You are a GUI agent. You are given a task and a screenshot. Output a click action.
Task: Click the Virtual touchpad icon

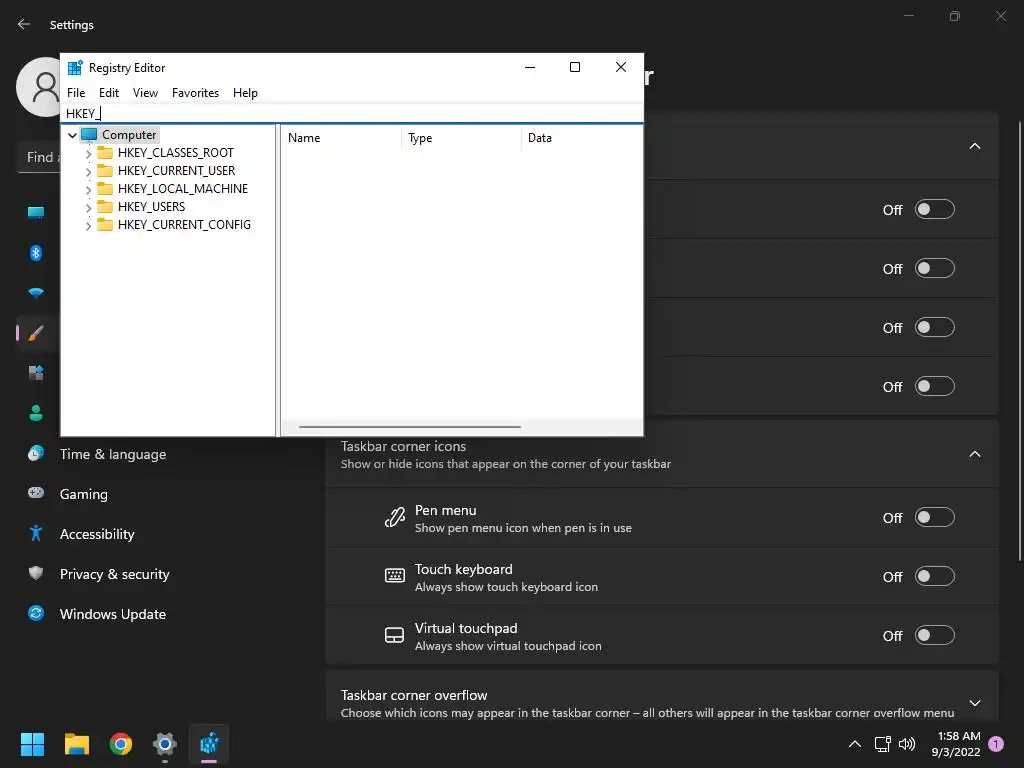pos(394,635)
